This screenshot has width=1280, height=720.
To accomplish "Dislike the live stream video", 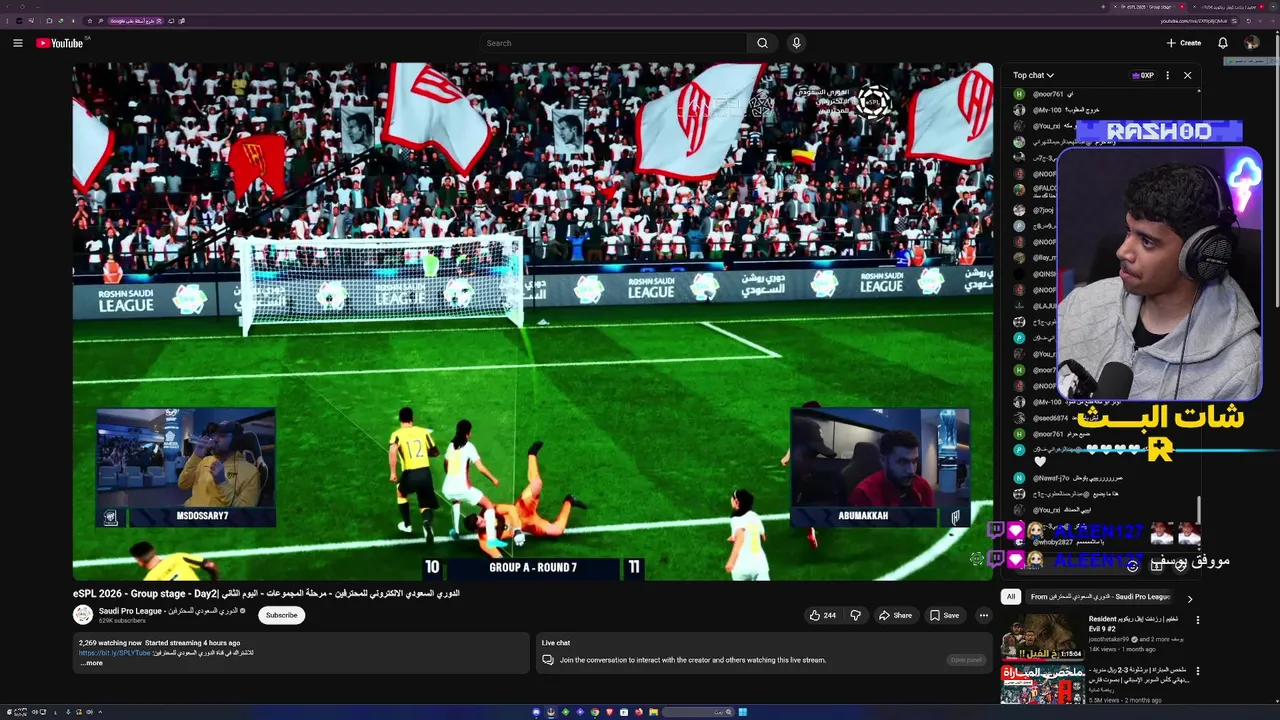I will pyautogui.click(x=855, y=615).
